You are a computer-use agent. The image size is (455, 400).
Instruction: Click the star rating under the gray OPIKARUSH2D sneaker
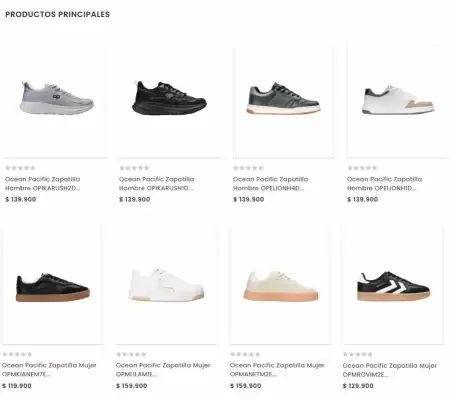pos(20,168)
